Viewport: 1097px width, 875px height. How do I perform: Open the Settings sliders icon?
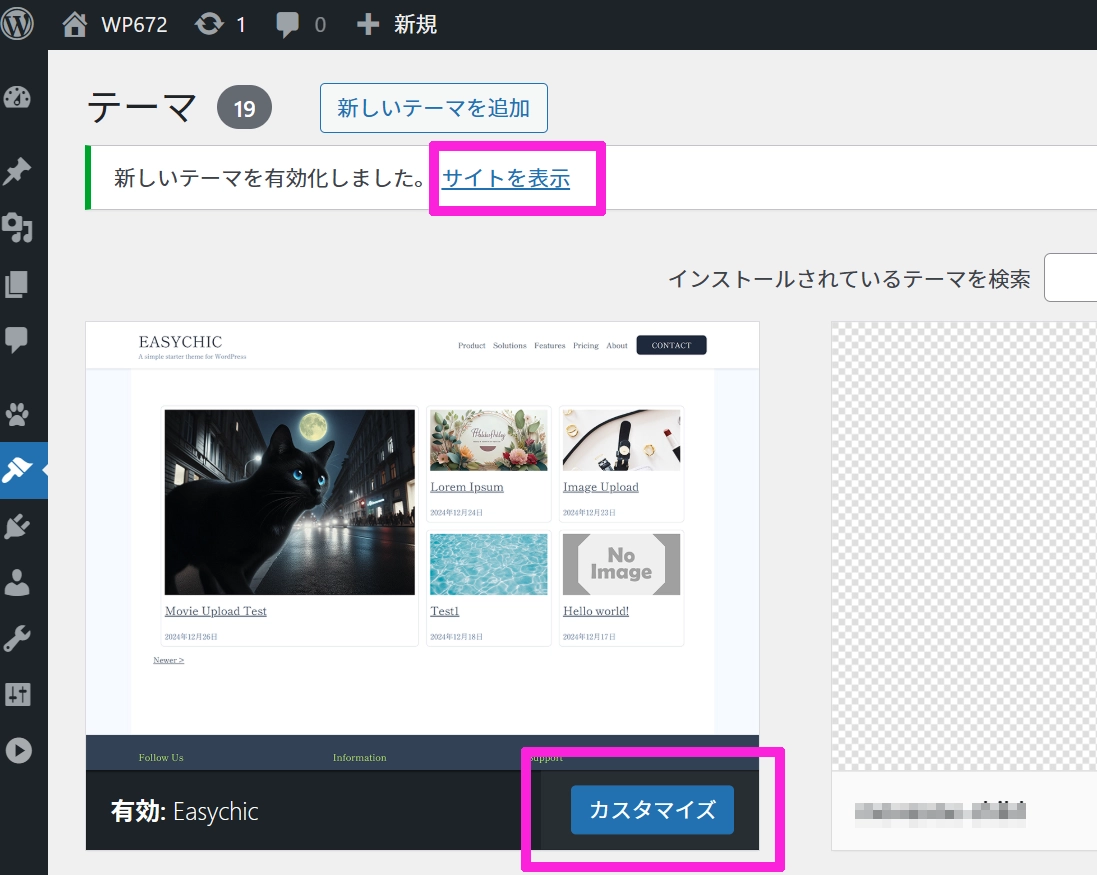coord(18,694)
